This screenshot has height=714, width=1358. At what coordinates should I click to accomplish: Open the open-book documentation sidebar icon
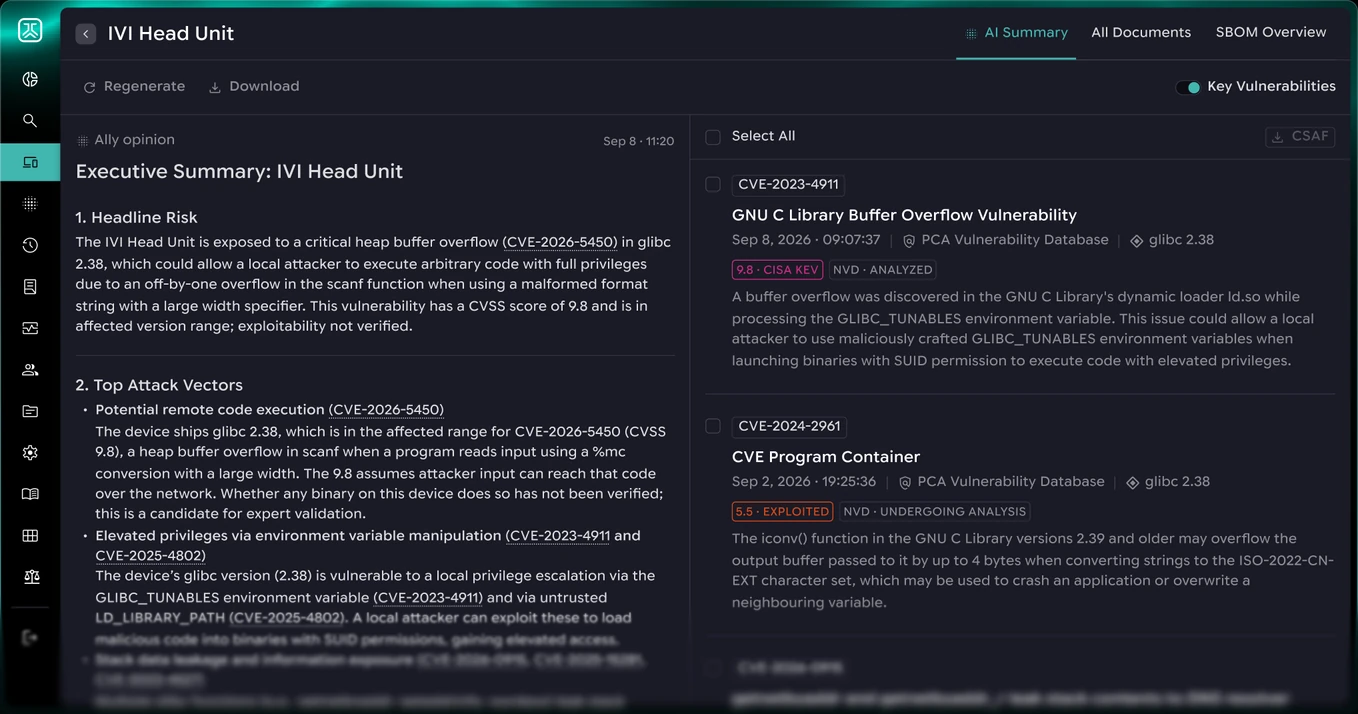coord(30,494)
